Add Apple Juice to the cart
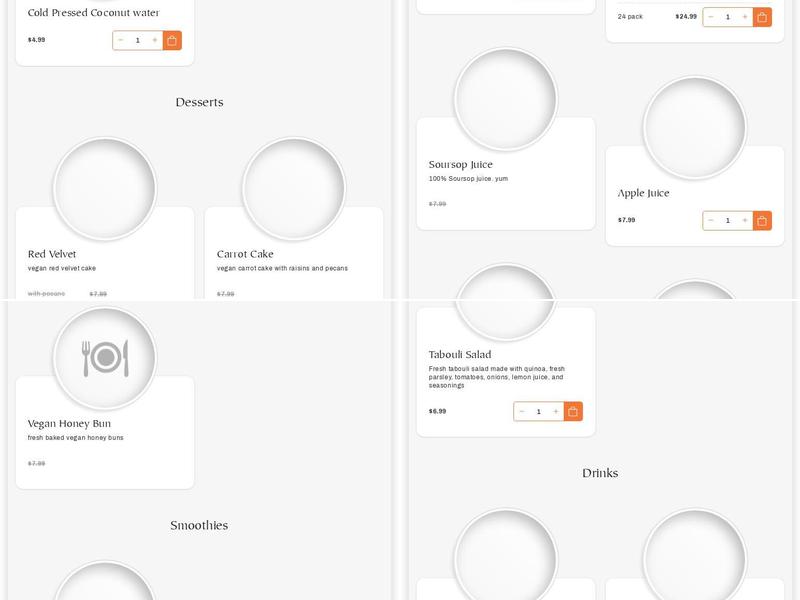This screenshot has width=800, height=600. [762, 220]
